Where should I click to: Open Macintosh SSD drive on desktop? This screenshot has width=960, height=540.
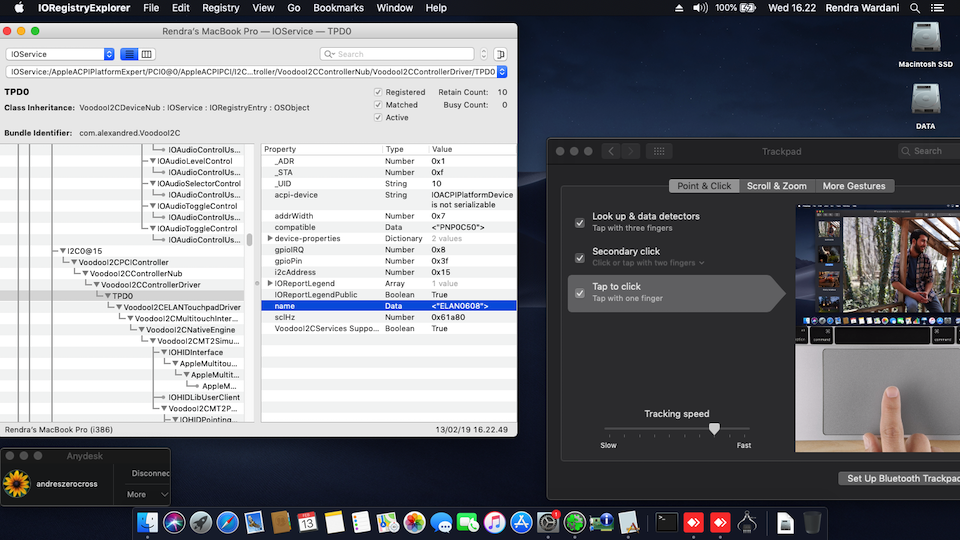[925, 44]
